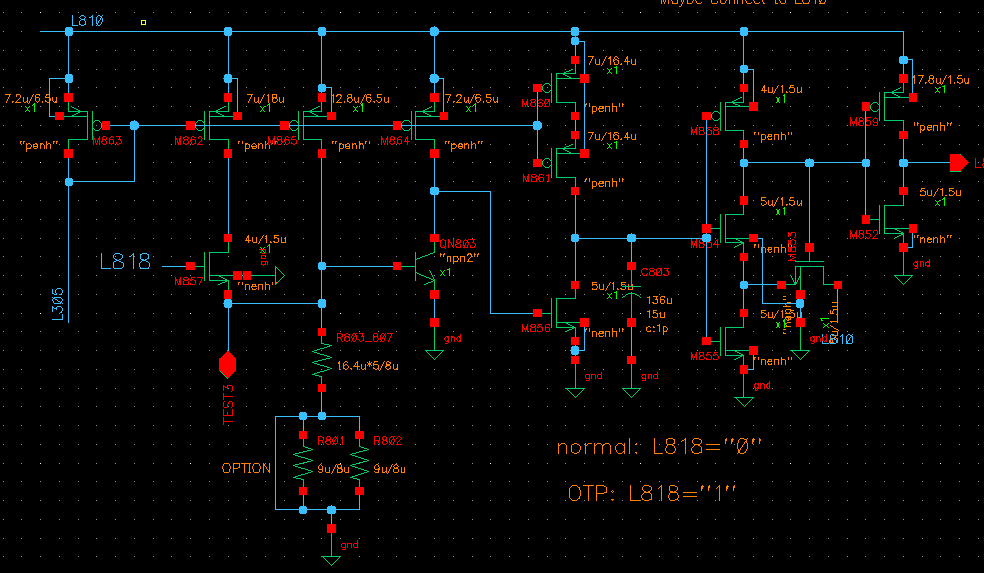Click the R803_807 instance name text
This screenshot has height=573, width=984.
click(365, 338)
